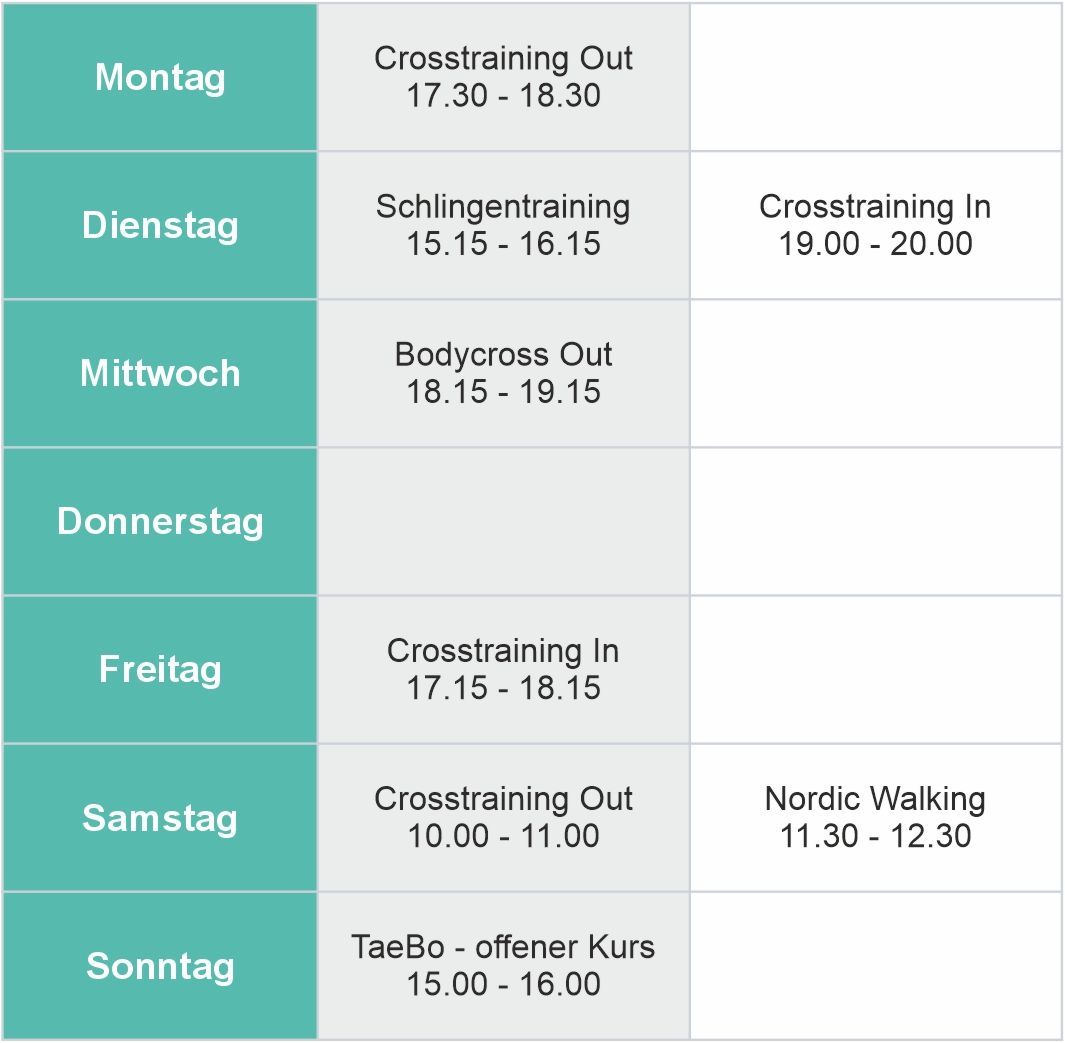Click the empty white cell in Sonntag row
Viewport: 1065px width, 1043px height.
[x=875, y=965]
